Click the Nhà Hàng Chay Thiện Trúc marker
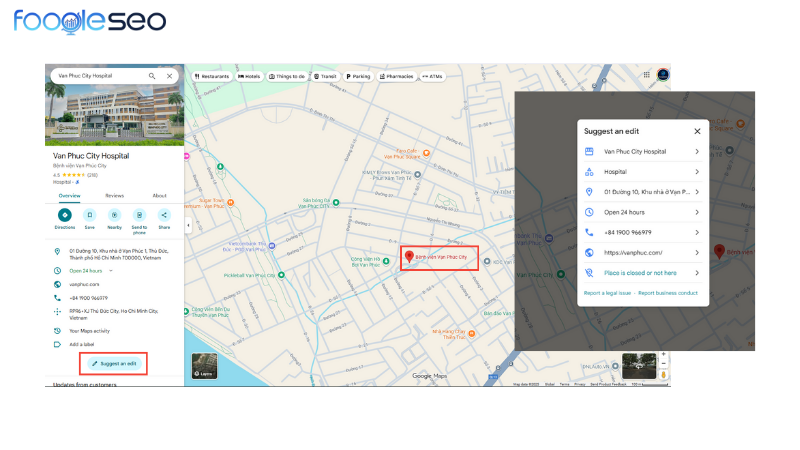This screenshot has height=450, width=800. [472, 334]
